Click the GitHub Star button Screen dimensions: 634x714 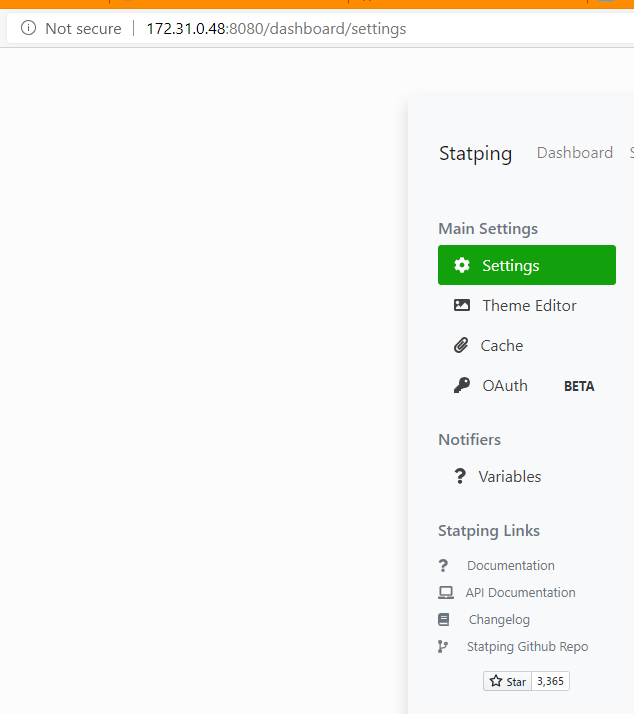(x=507, y=681)
